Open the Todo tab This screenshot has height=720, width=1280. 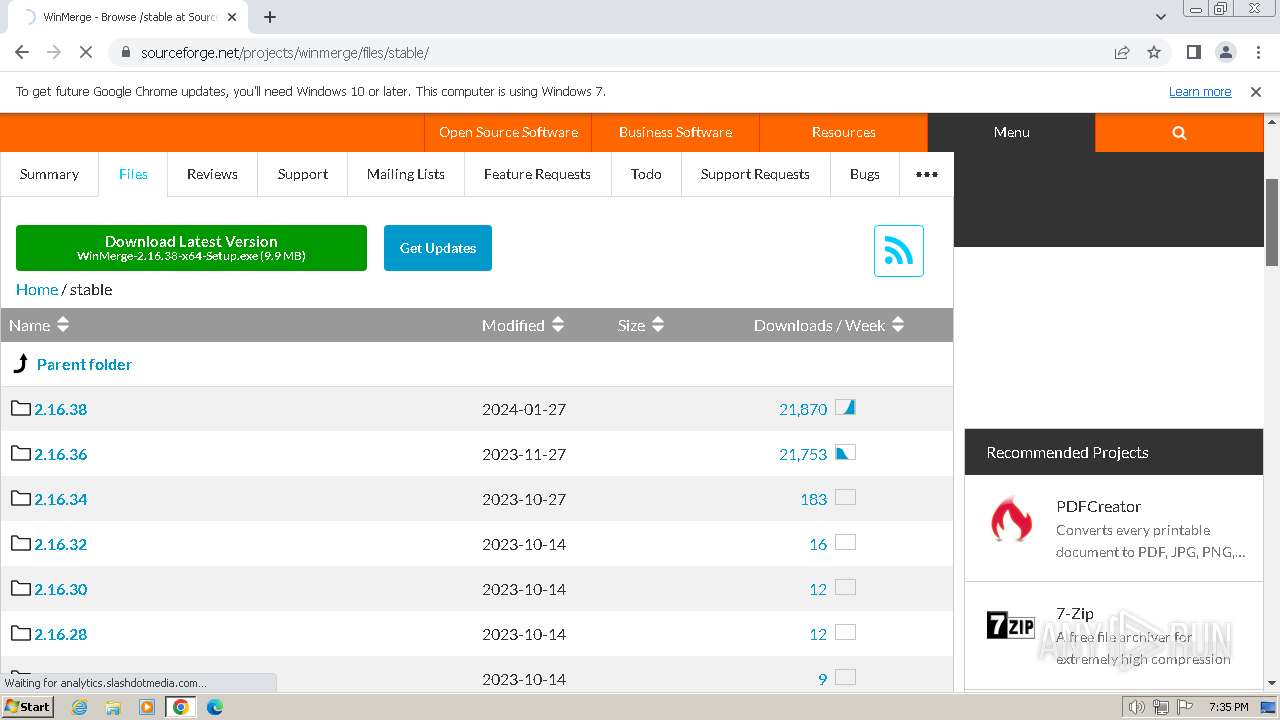tap(646, 174)
